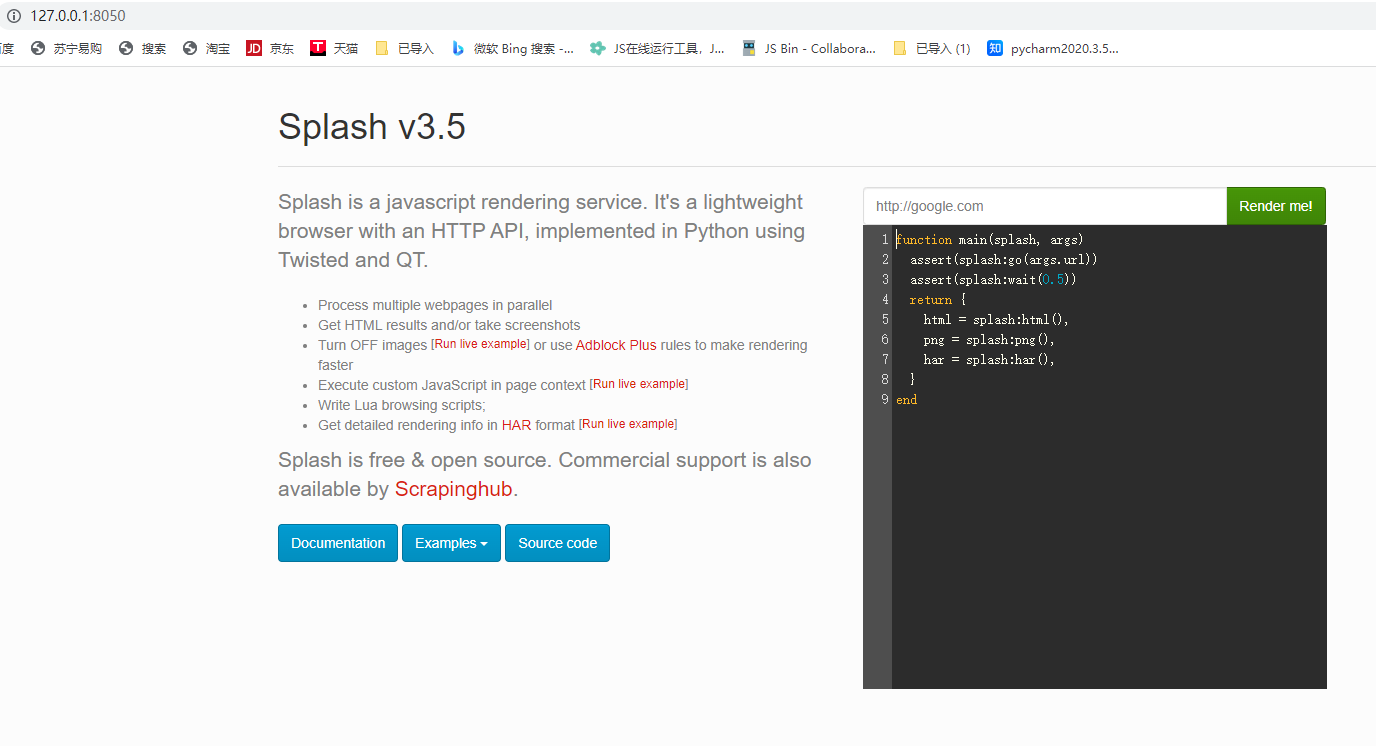1376x746 pixels.
Task: Open the 天猫 bookmark
Action: click(334, 48)
